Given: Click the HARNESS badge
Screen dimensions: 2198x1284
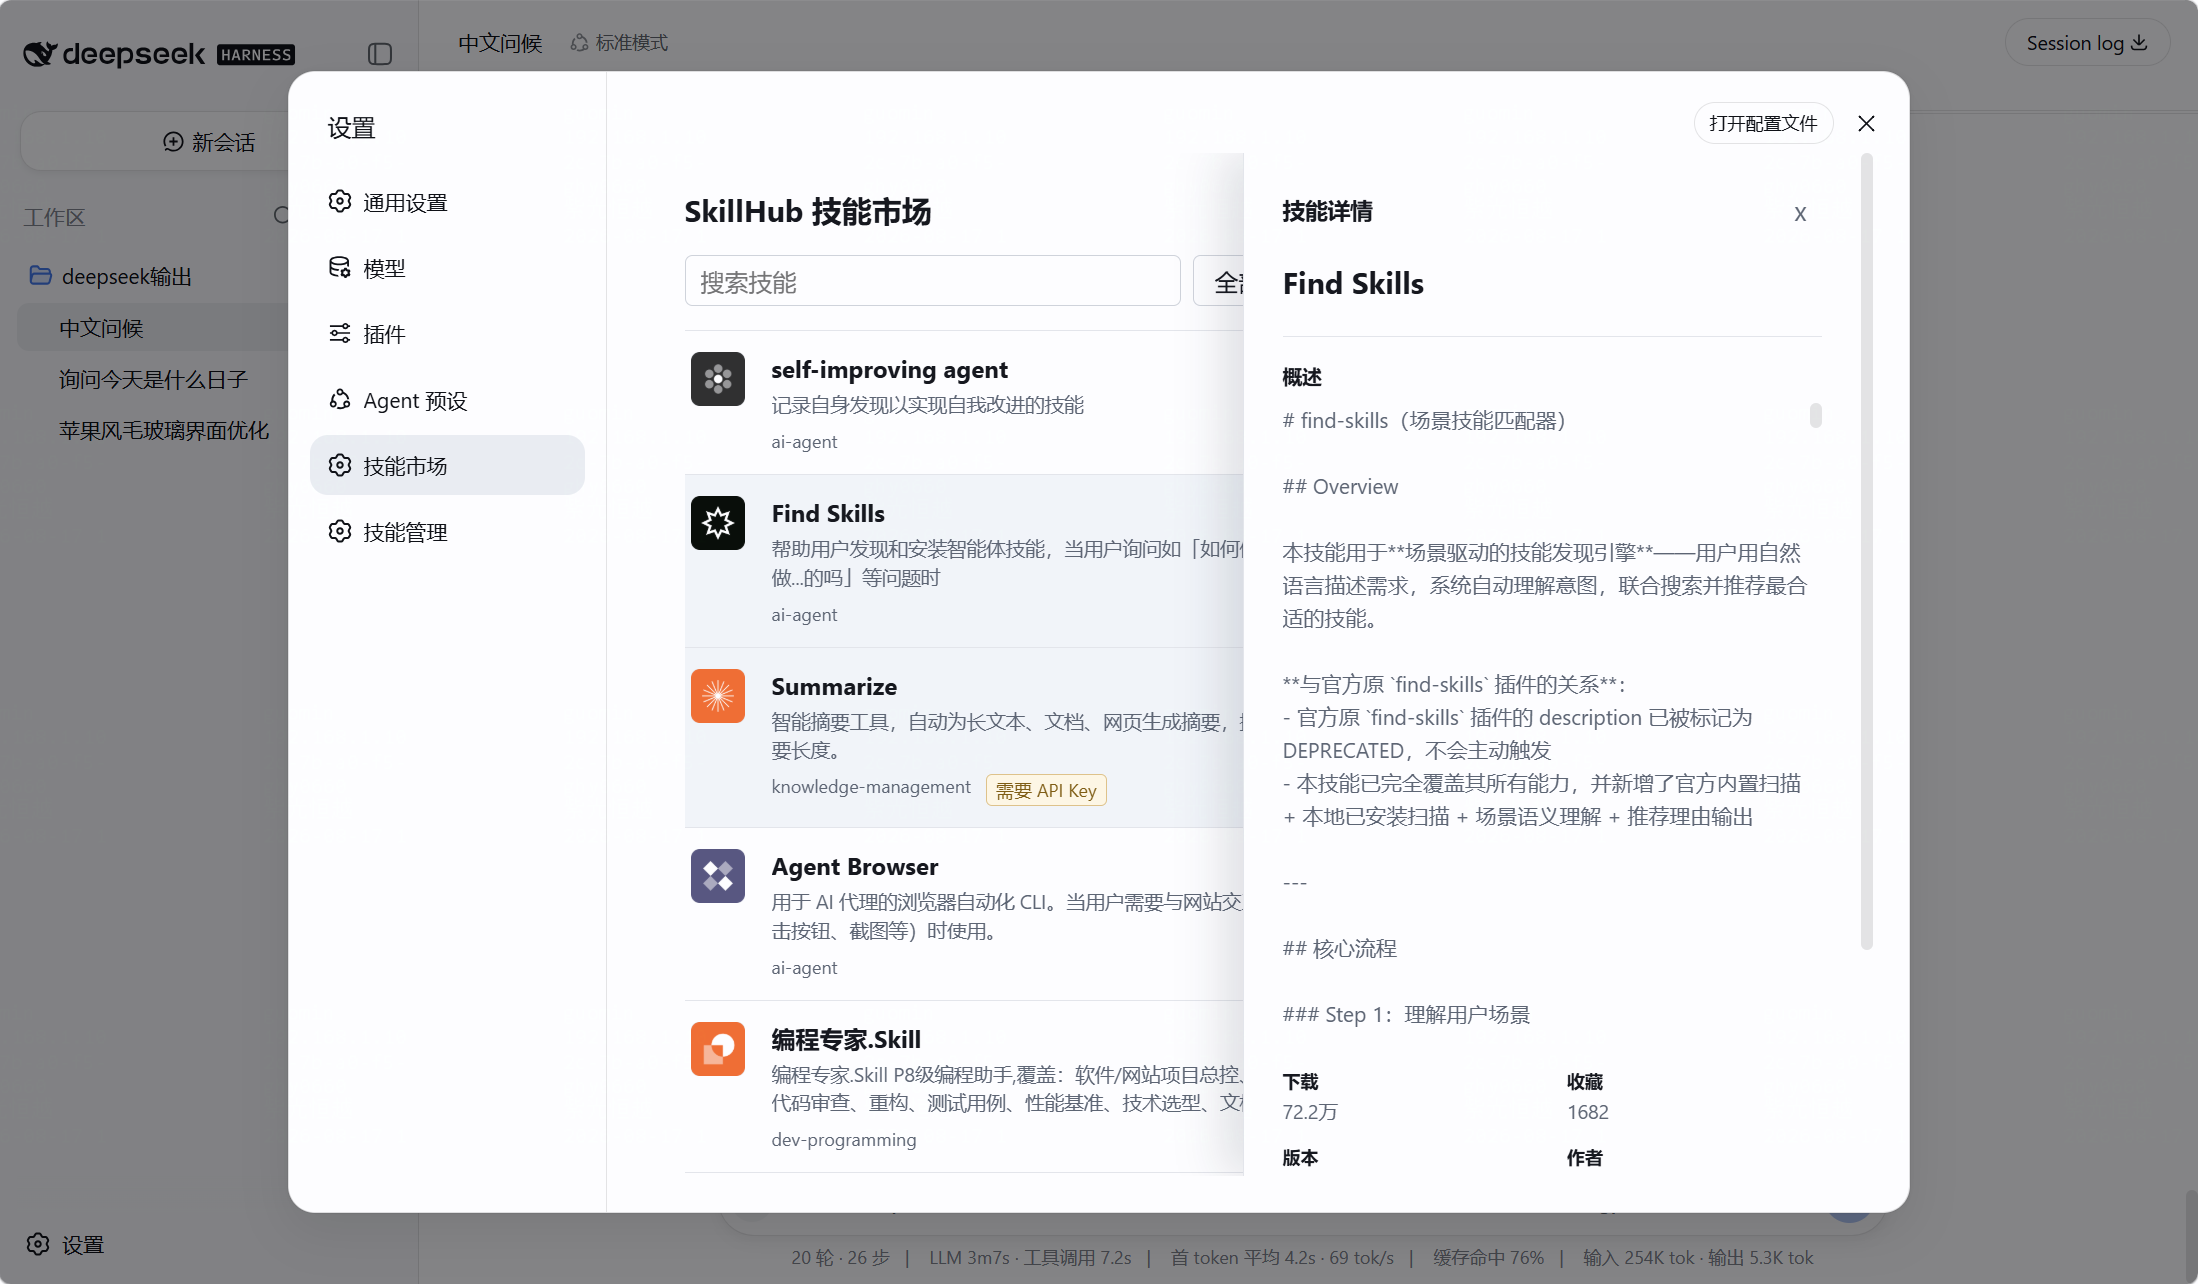Looking at the screenshot, I should (x=256, y=55).
